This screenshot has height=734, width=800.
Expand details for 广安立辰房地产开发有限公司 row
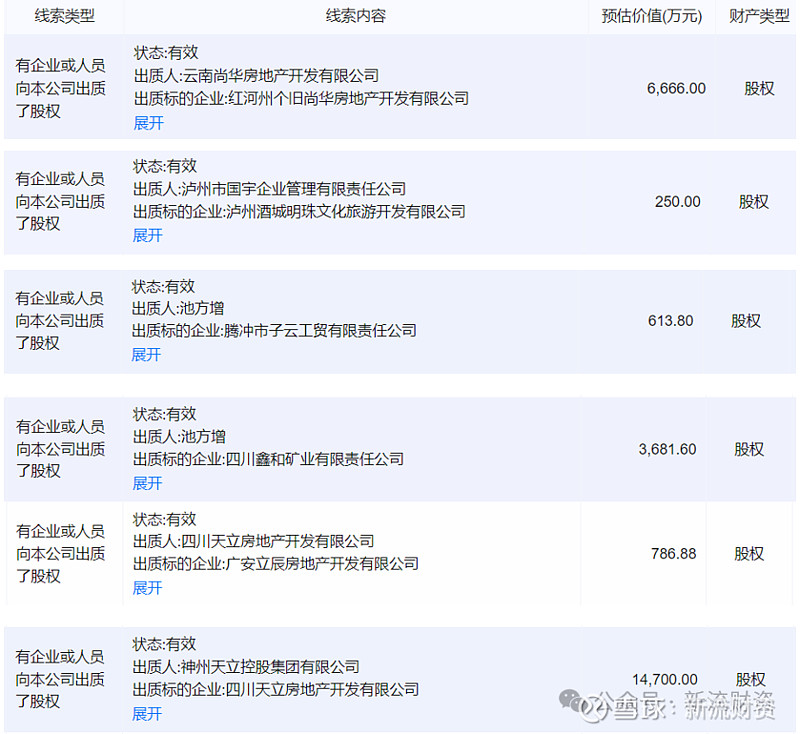pos(147,588)
